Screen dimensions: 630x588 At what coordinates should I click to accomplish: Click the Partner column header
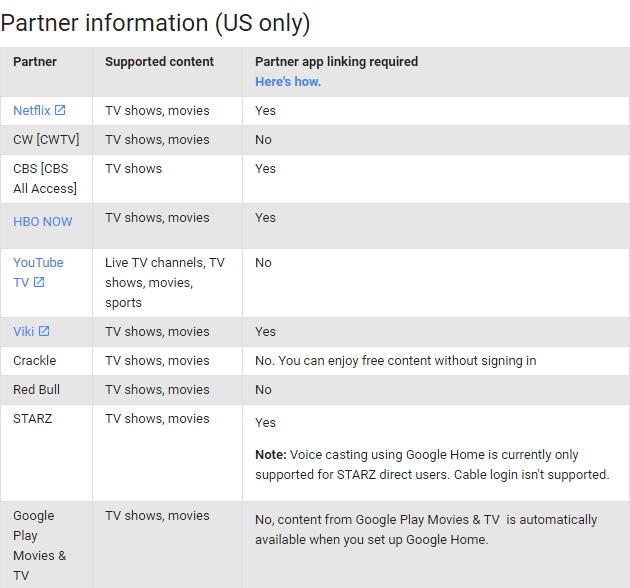pos(35,62)
